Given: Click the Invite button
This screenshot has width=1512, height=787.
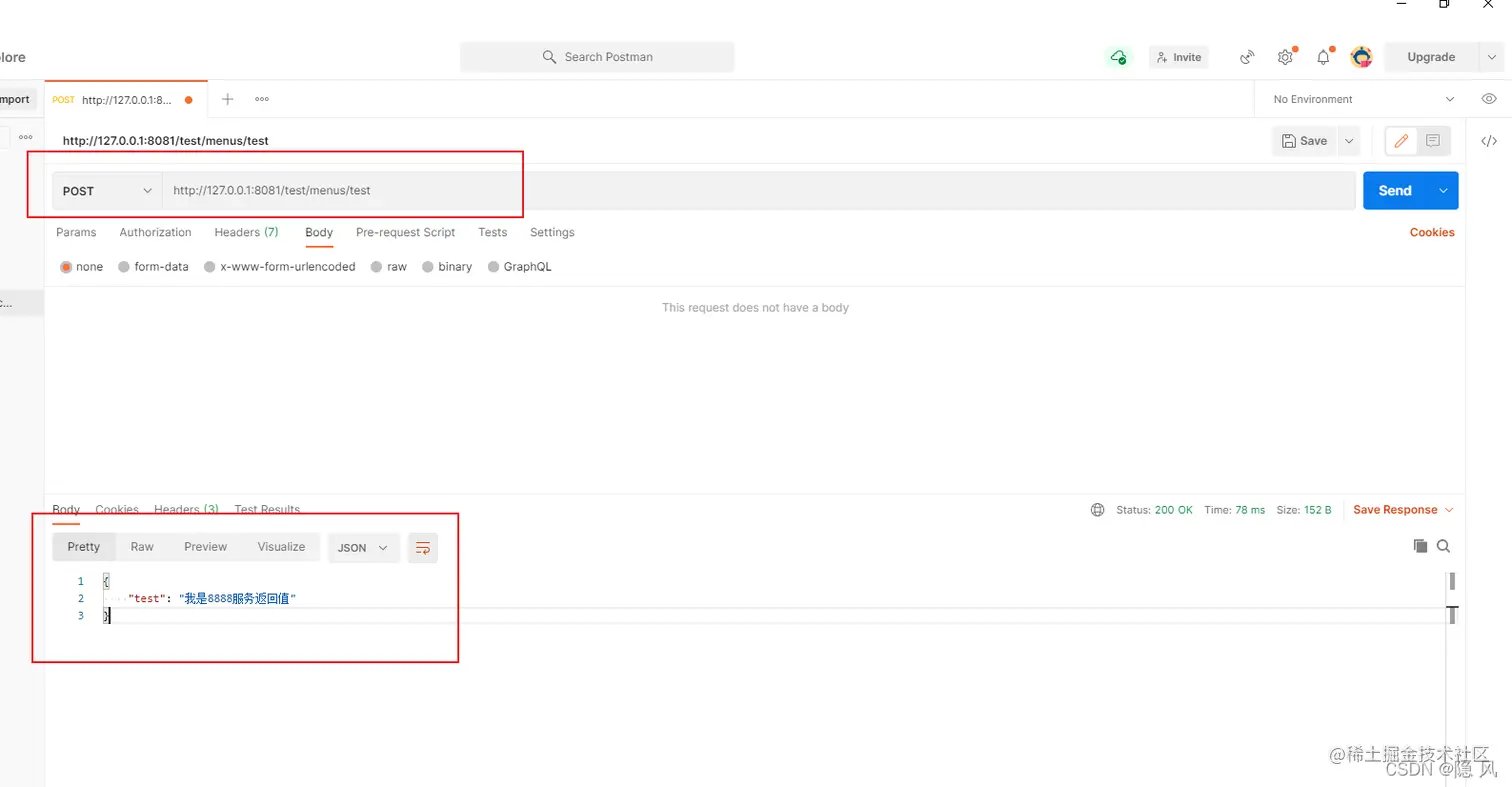Looking at the screenshot, I should pyautogui.click(x=1178, y=57).
